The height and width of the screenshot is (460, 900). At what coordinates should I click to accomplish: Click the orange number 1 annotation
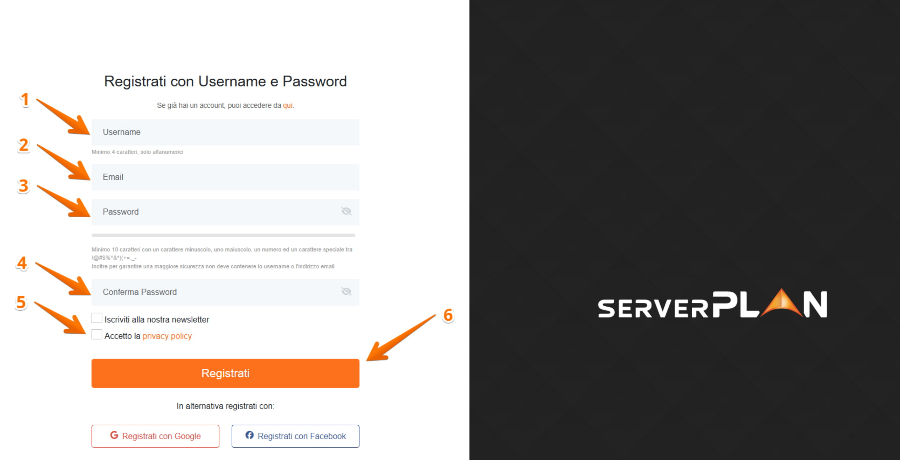coord(26,101)
